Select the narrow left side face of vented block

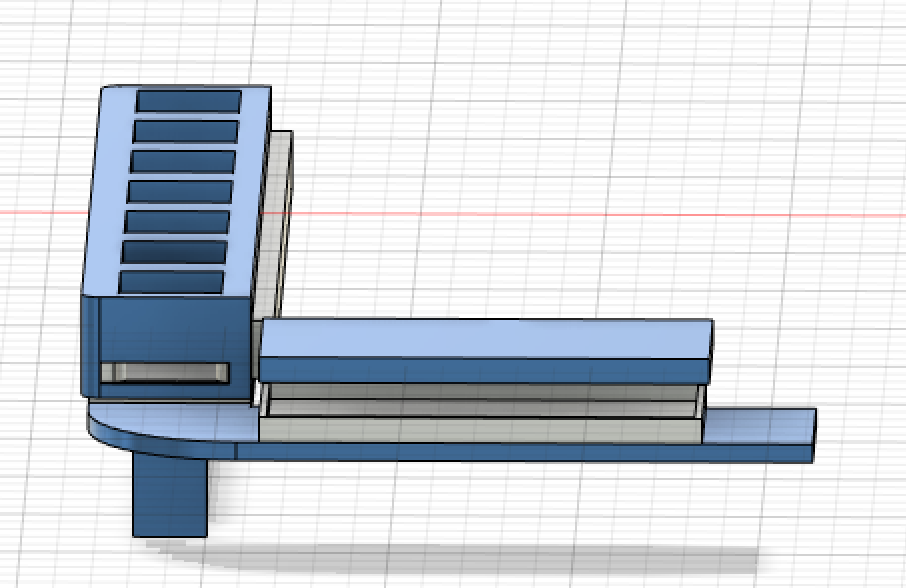90,345
